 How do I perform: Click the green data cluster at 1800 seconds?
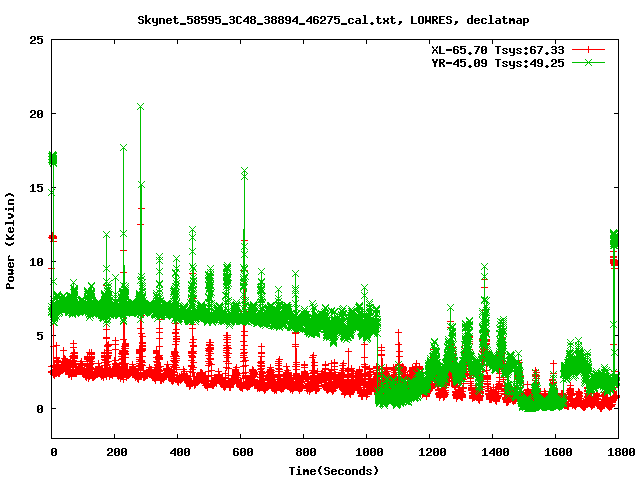point(615,239)
